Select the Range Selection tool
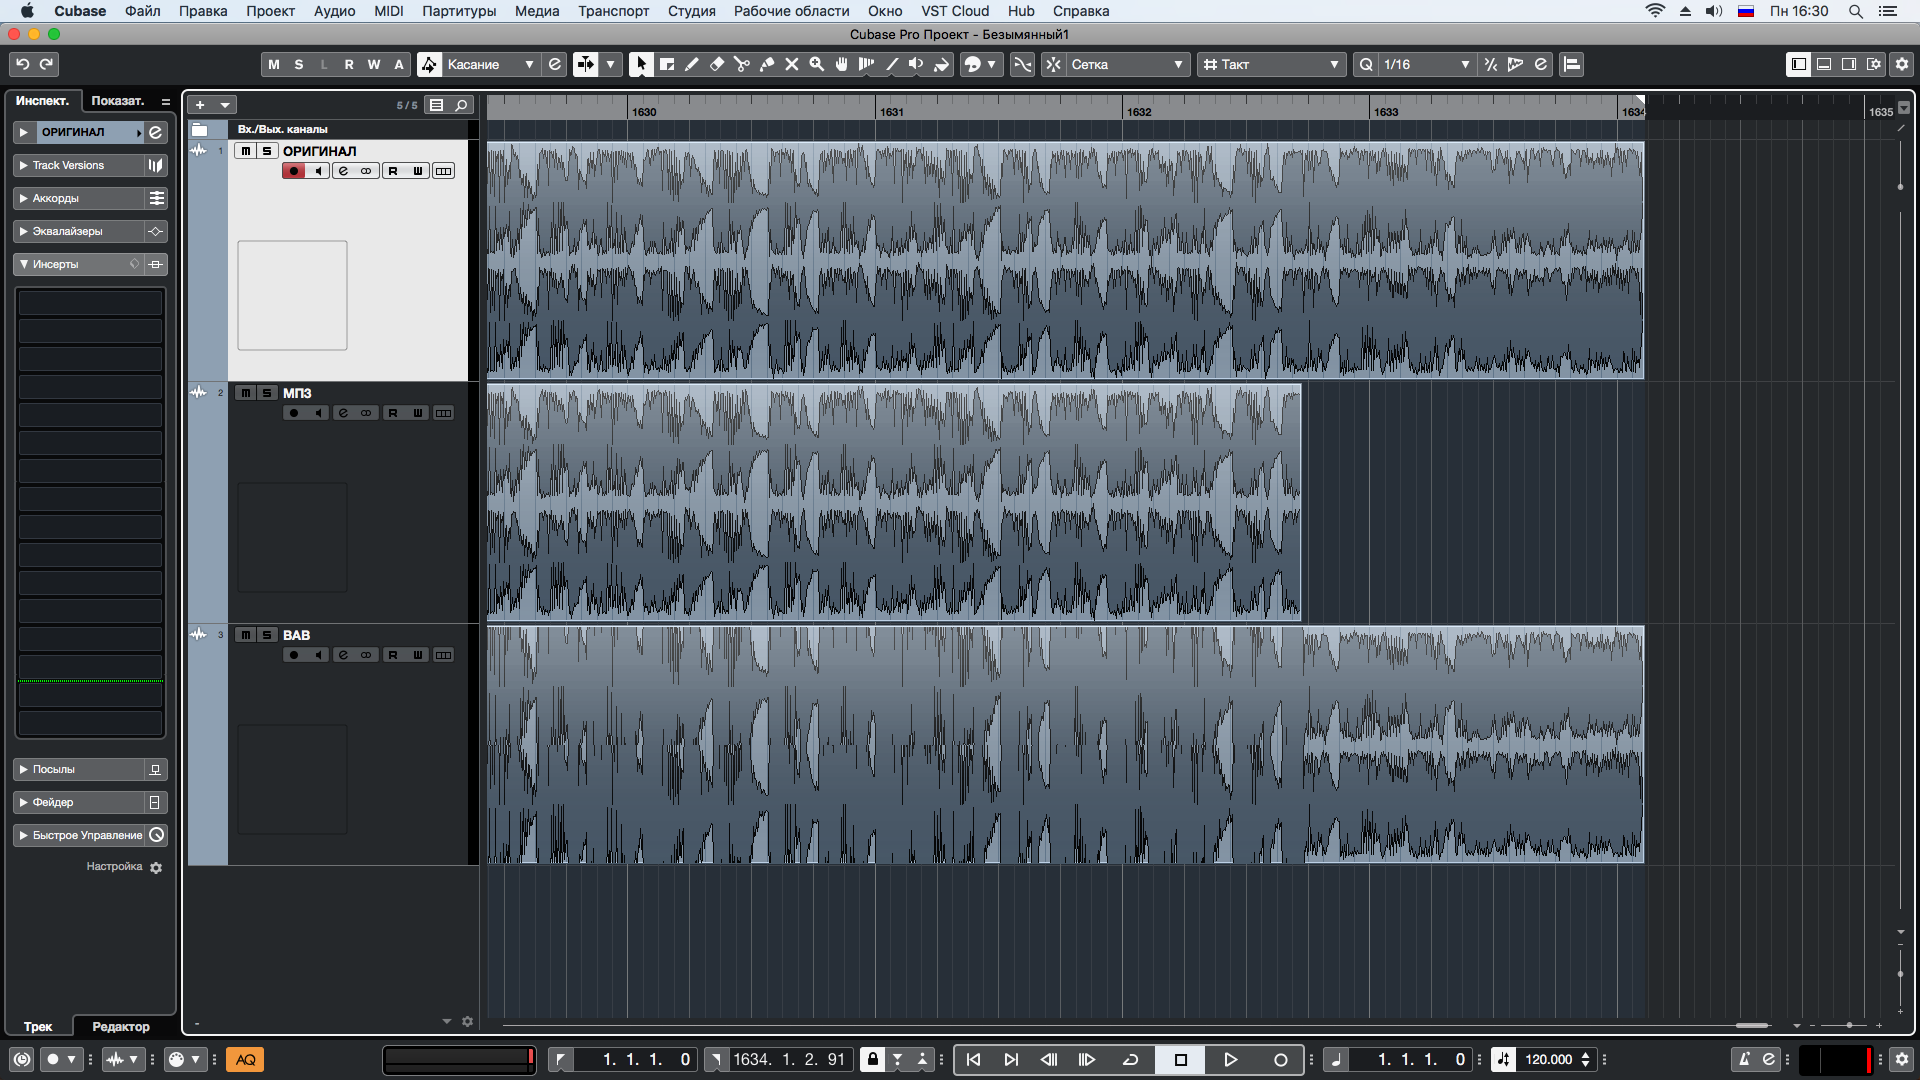Image resolution: width=1920 pixels, height=1080 pixels. (666, 64)
